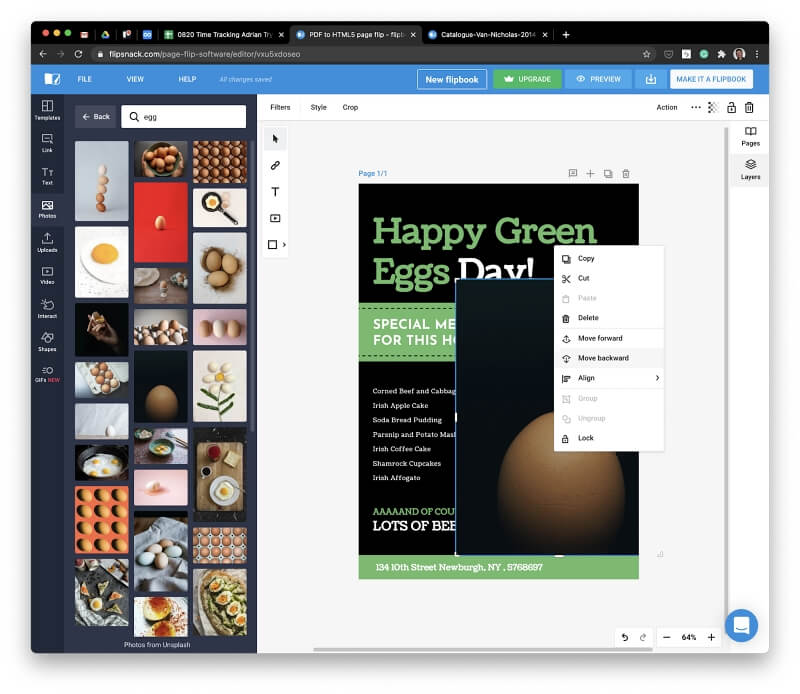Open the Pages panel
Screen dimensions: 800x694
click(x=751, y=136)
